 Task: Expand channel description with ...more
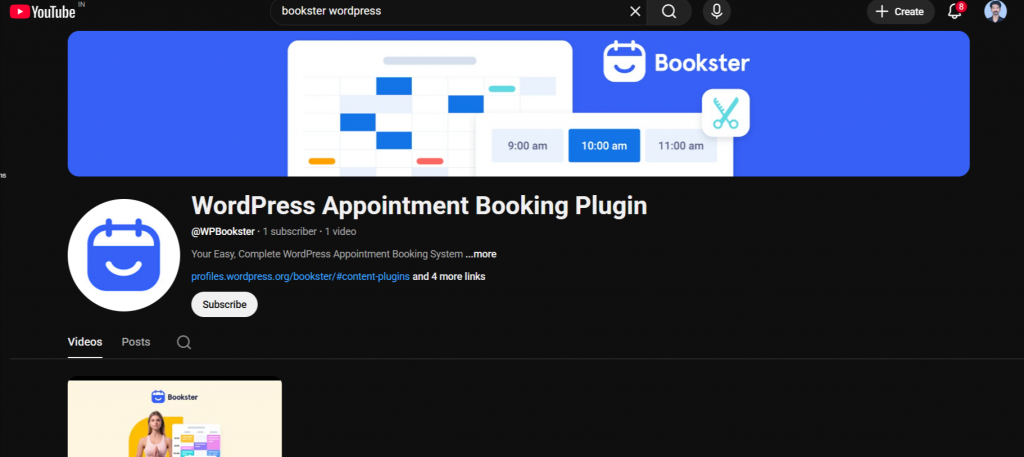(x=481, y=254)
